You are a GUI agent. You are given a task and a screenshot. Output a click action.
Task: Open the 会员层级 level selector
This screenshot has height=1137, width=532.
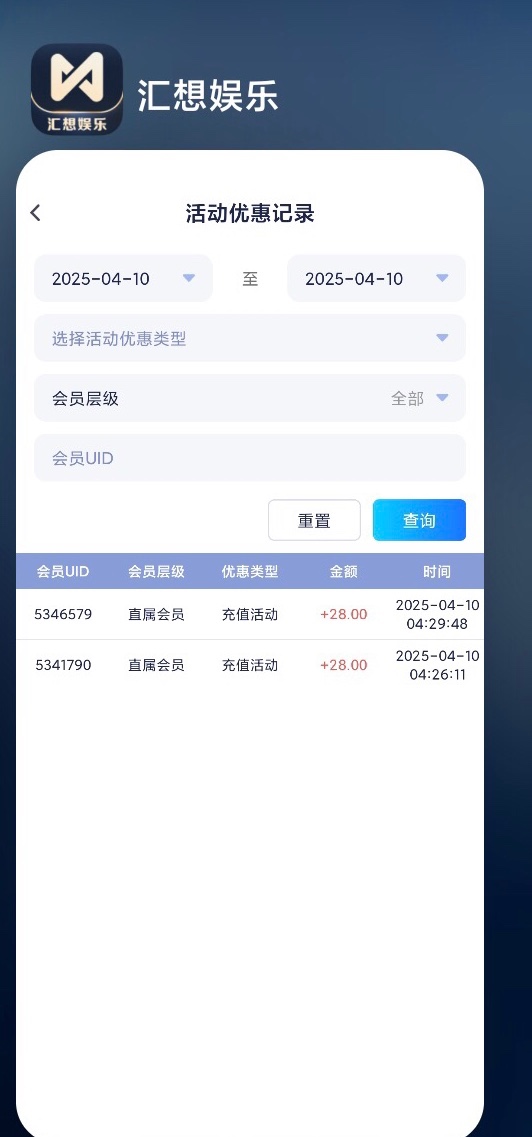pos(250,398)
